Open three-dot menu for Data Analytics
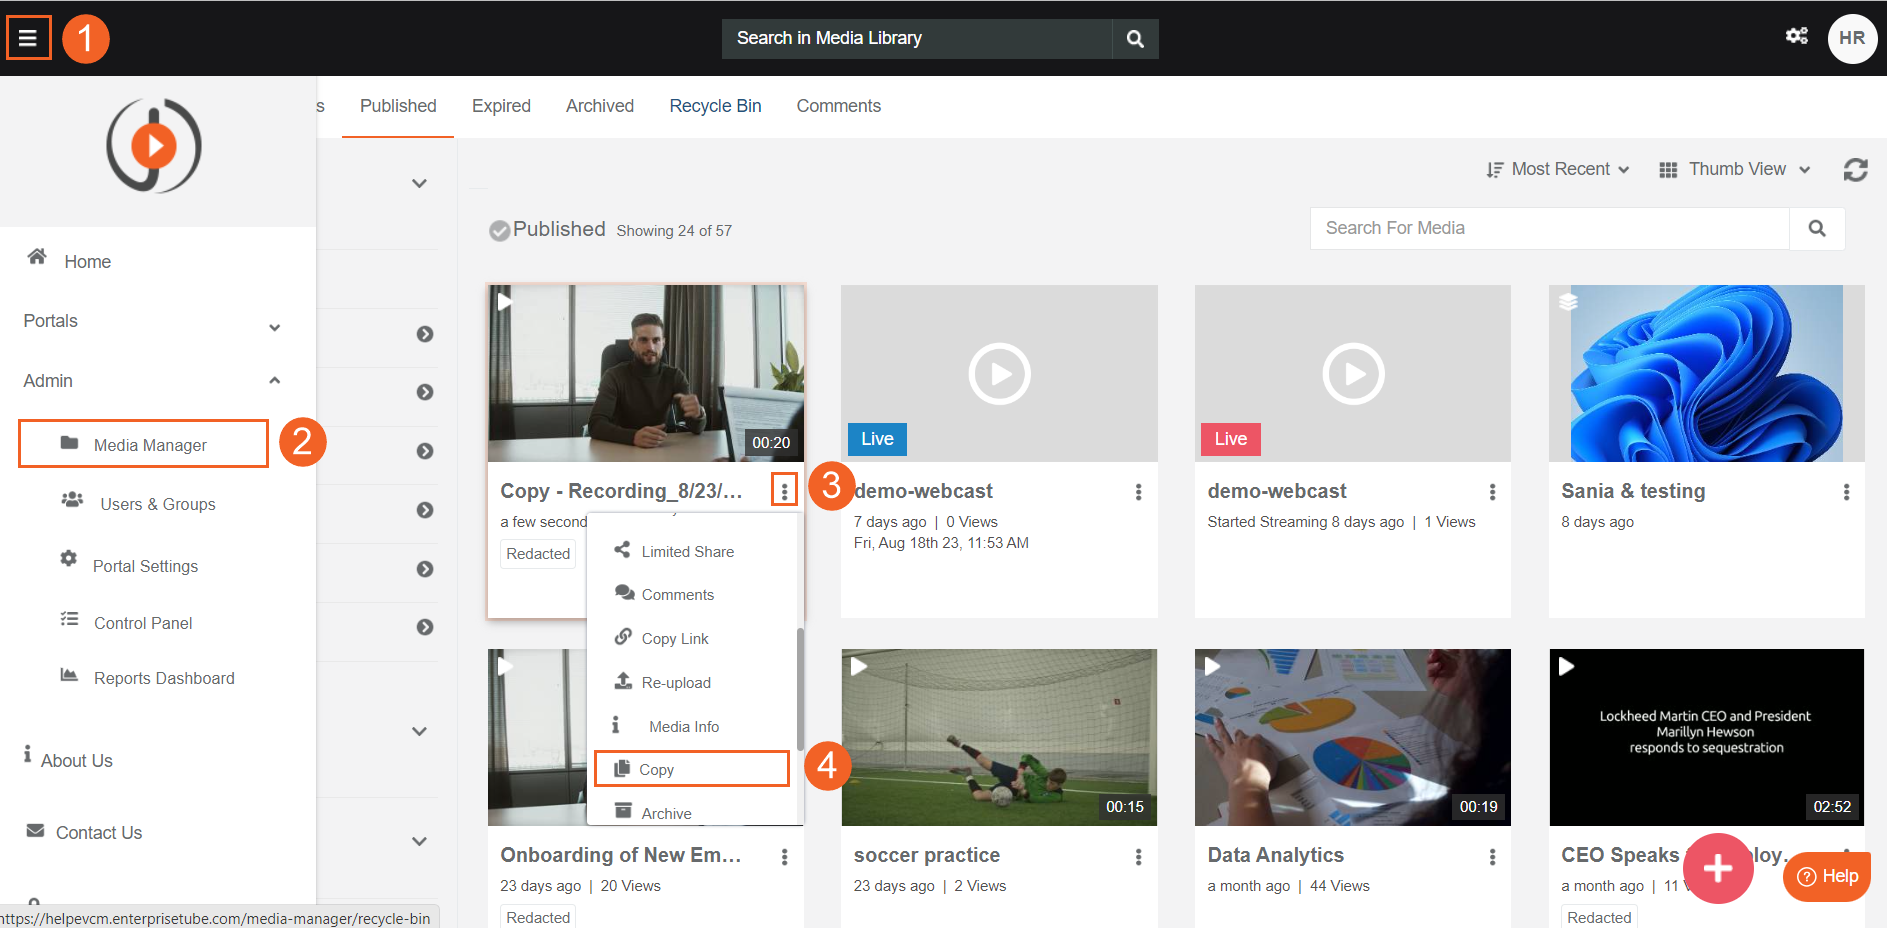Image resolution: width=1887 pixels, height=928 pixels. [1492, 857]
